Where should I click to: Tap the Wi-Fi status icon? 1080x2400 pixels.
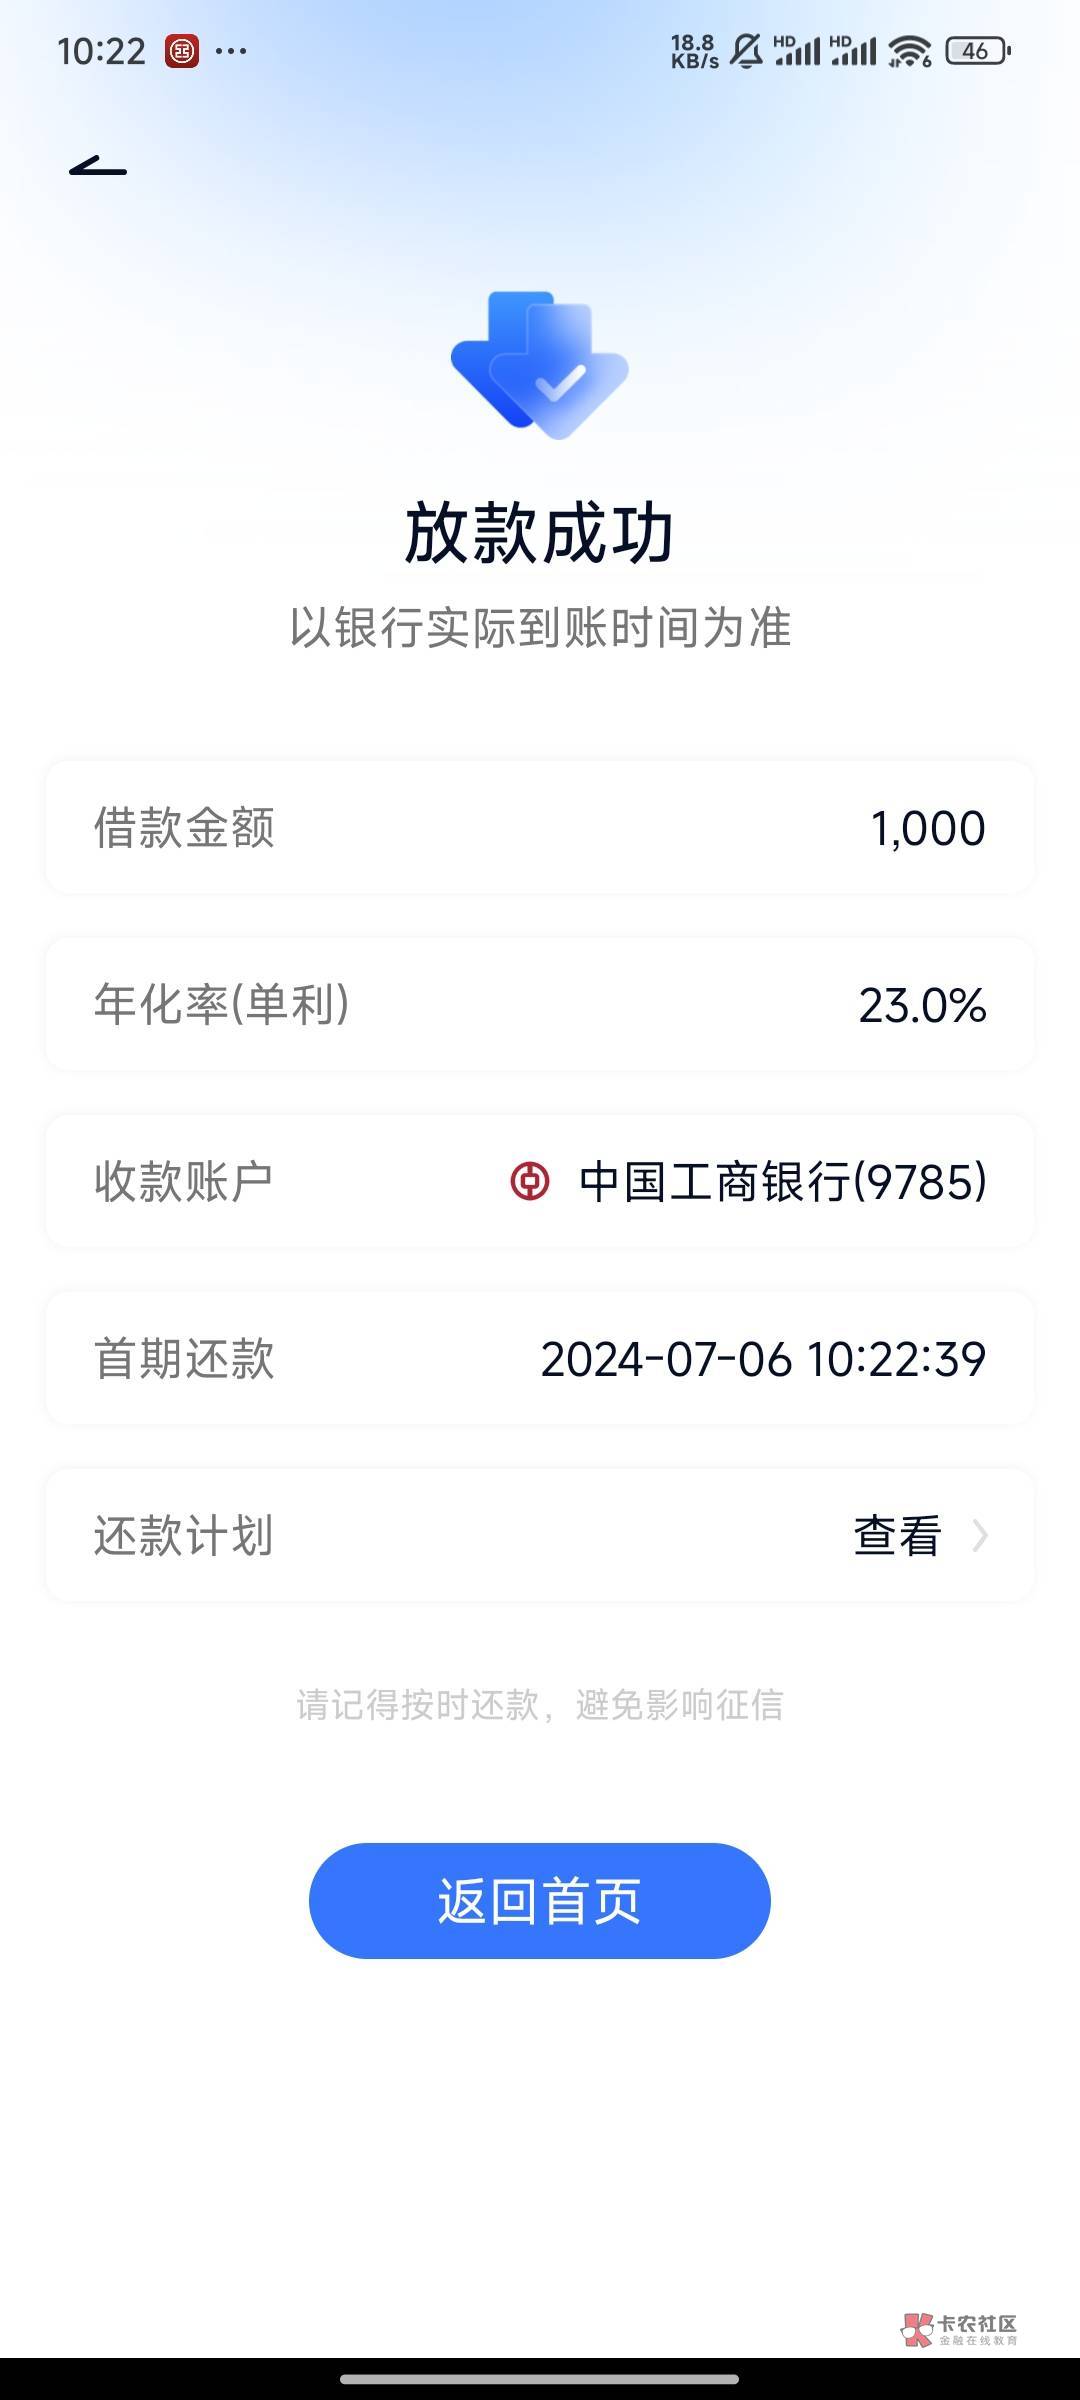(x=909, y=51)
